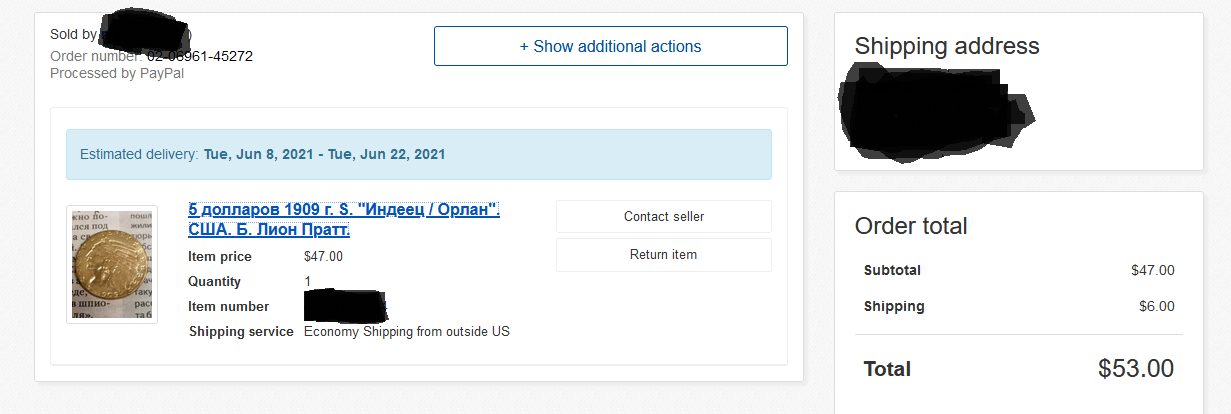Click the Estimated delivery date banner

pos(418,154)
